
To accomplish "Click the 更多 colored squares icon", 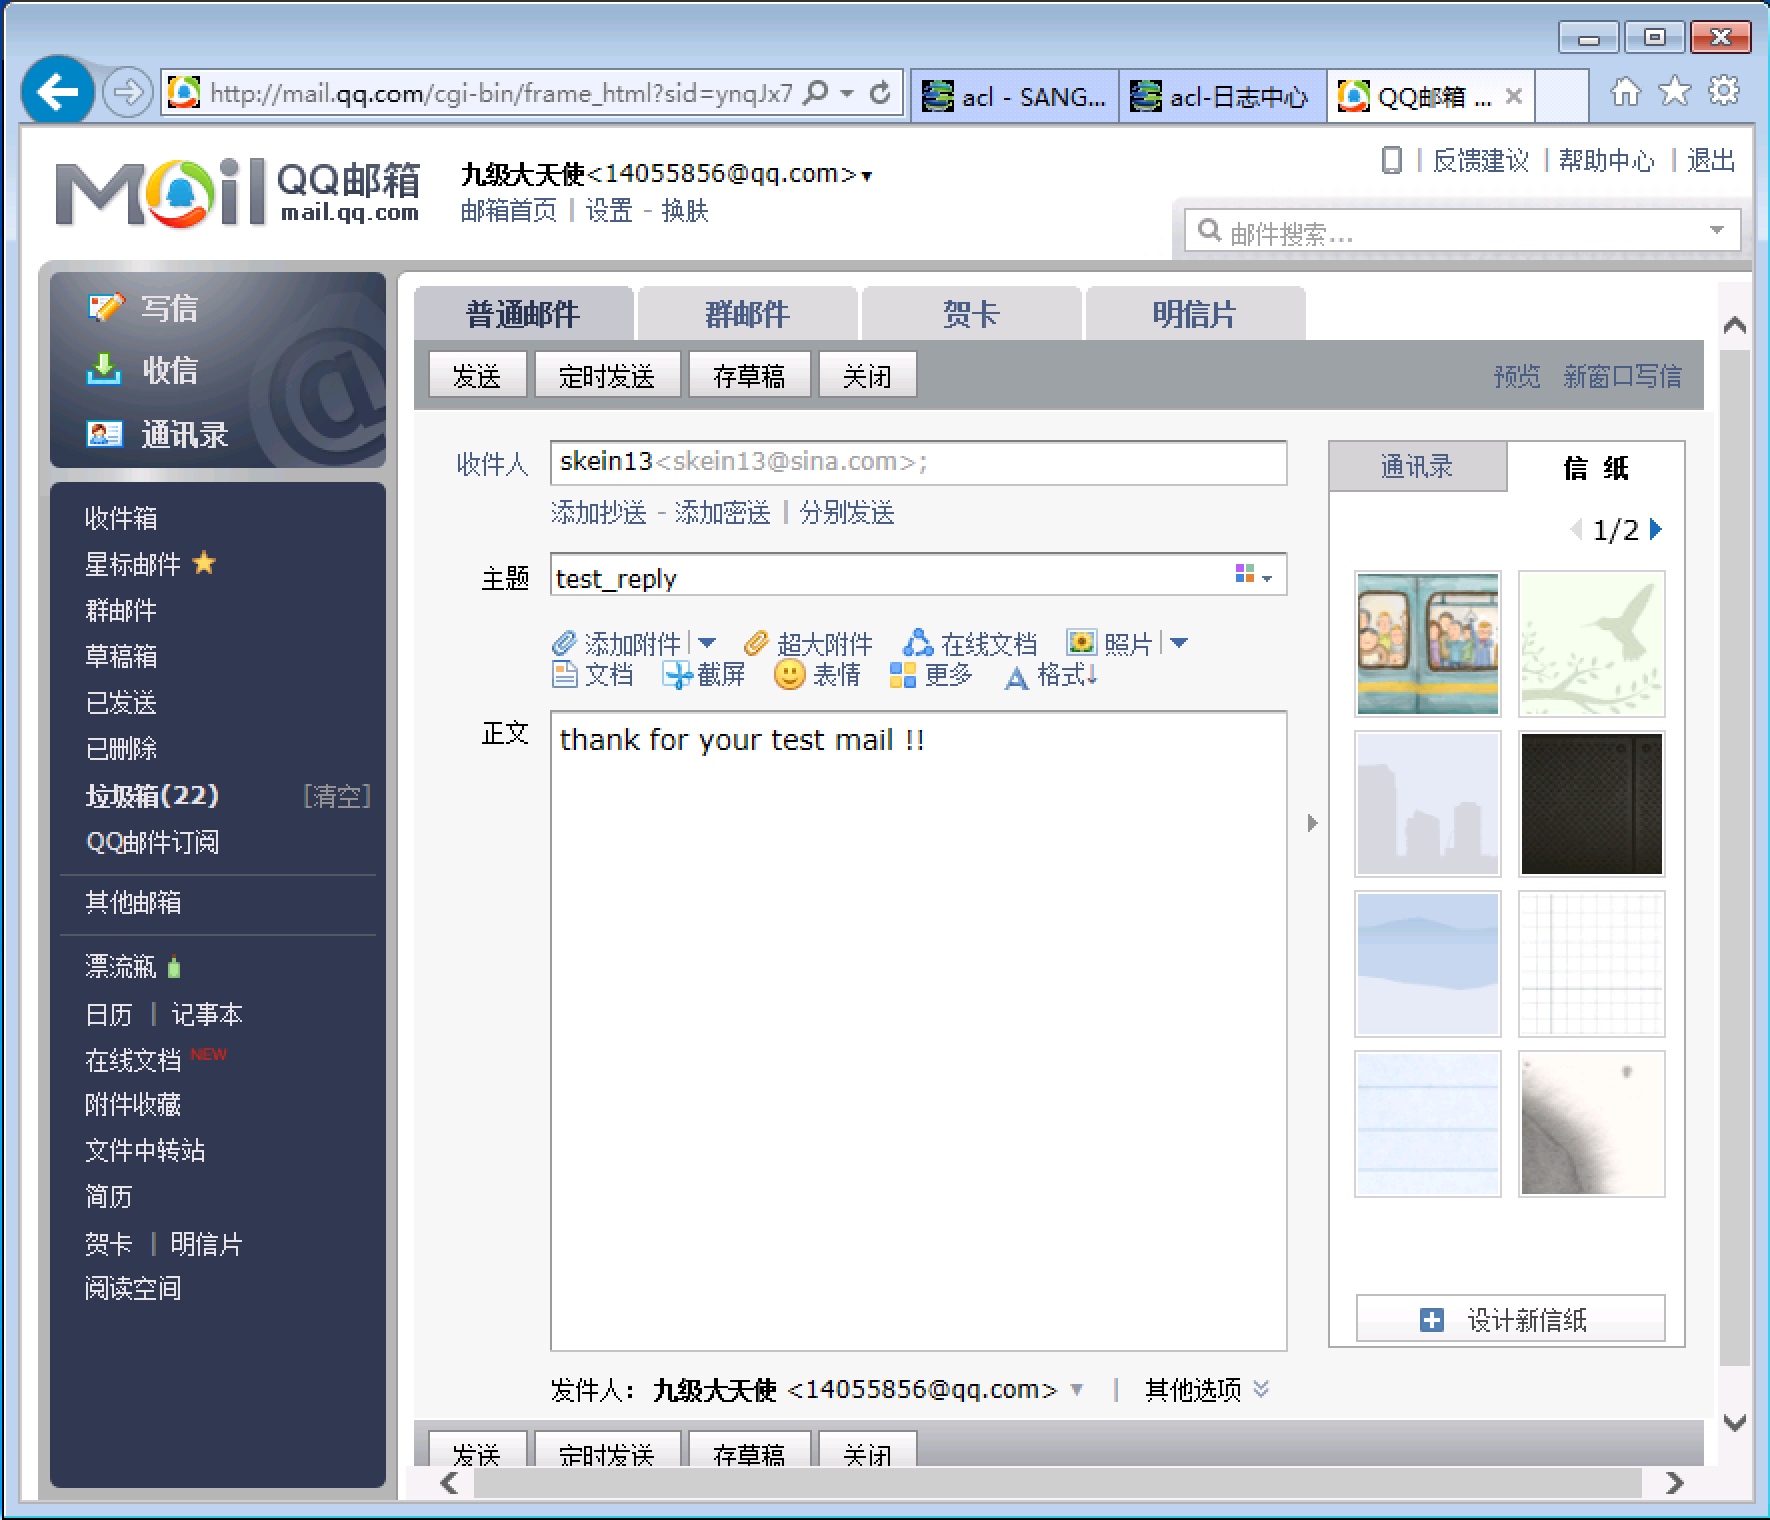I will [x=903, y=676].
